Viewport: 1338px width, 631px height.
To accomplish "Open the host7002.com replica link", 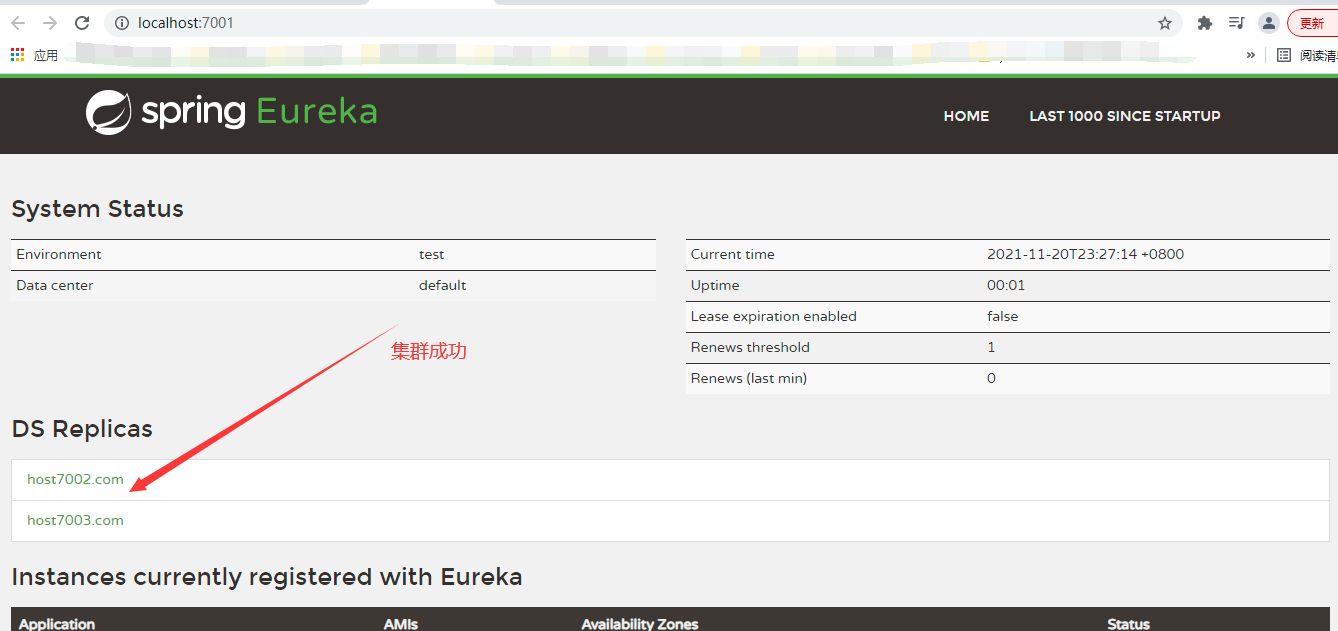I will pyautogui.click(x=75, y=479).
